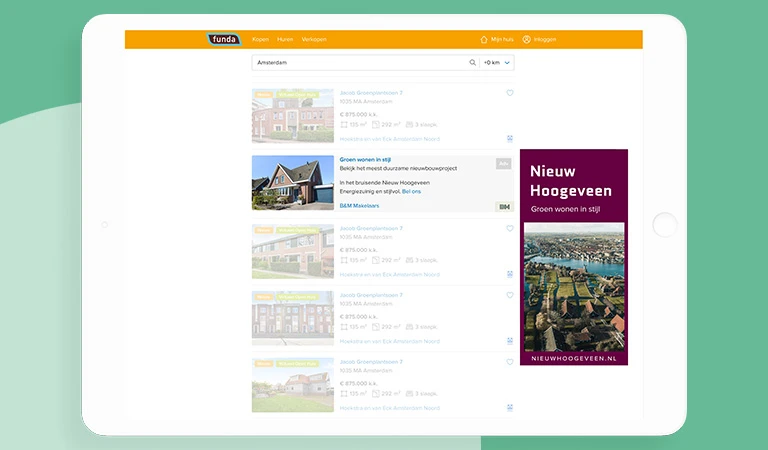This screenshot has height=450, width=768.
Task: Click 'Bekijk het meest duurzame nieuwbouwproject' text
Action: pyautogui.click(x=398, y=168)
